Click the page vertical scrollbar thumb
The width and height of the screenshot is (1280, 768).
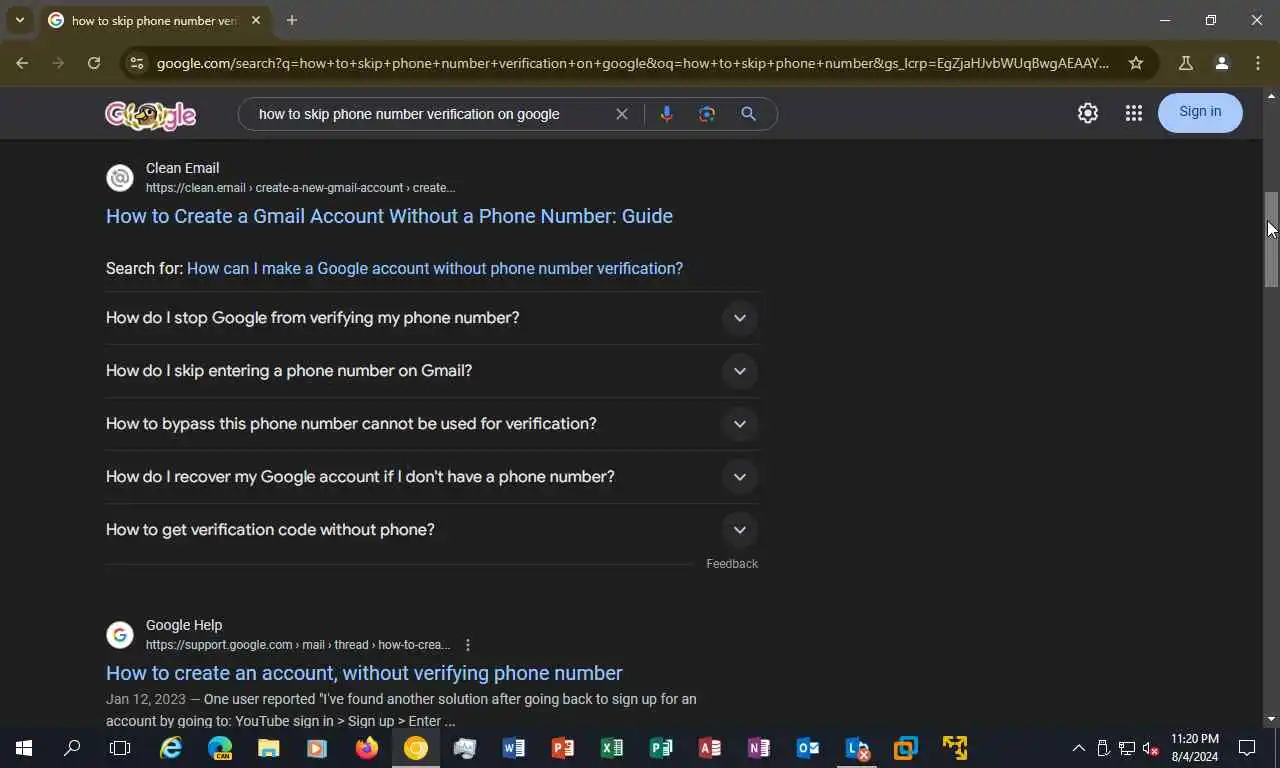coord(1271,238)
